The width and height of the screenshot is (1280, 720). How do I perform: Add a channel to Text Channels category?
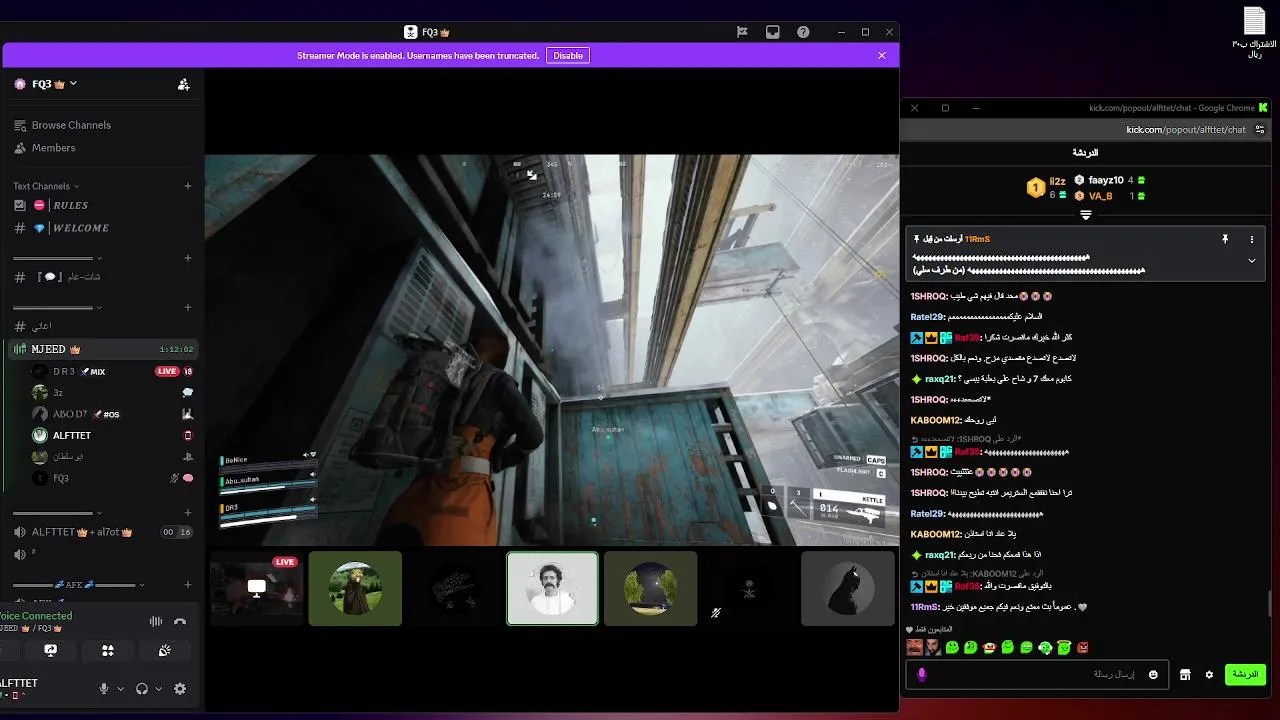click(187, 186)
